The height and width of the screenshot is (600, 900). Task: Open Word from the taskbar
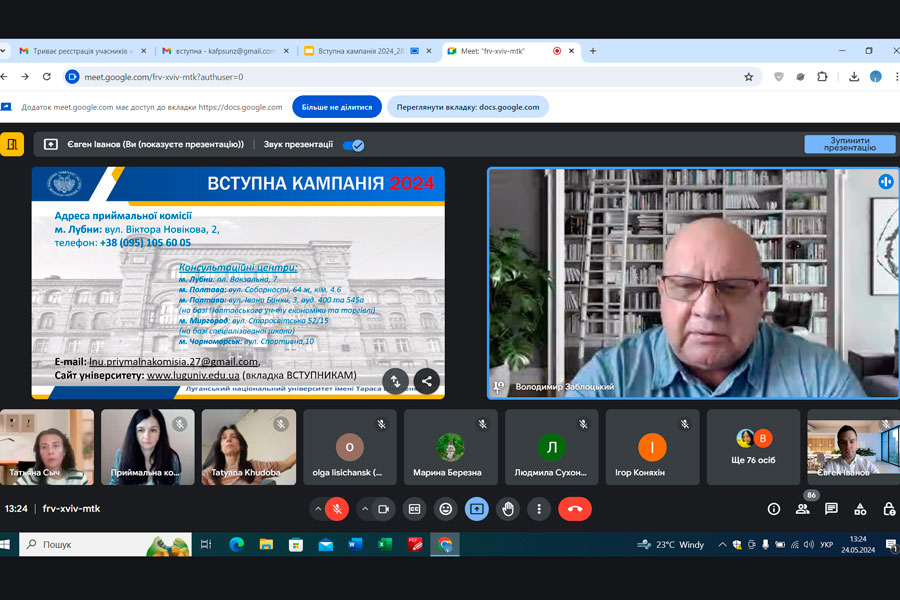click(355, 544)
